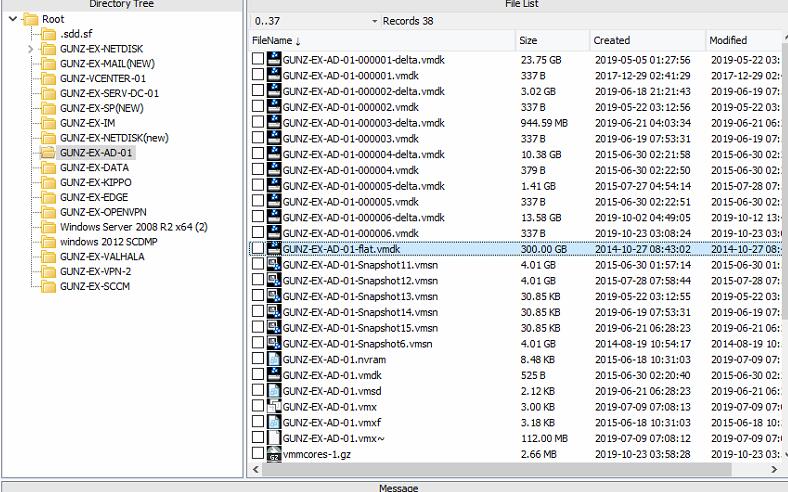The image size is (788, 492).
Task: Open the 0..37 records range dropdown
Action: tap(375, 21)
